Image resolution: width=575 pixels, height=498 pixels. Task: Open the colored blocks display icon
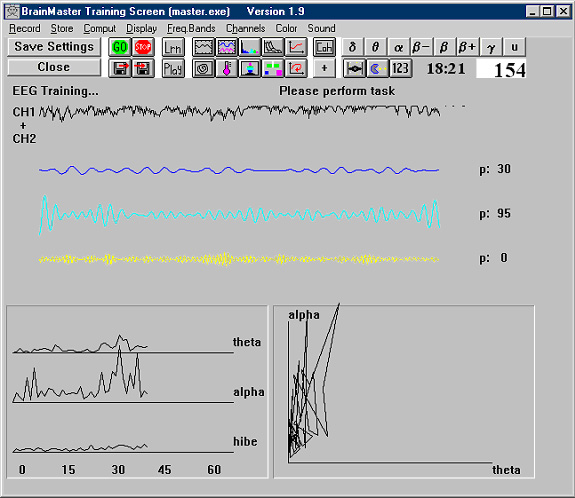(x=273, y=68)
